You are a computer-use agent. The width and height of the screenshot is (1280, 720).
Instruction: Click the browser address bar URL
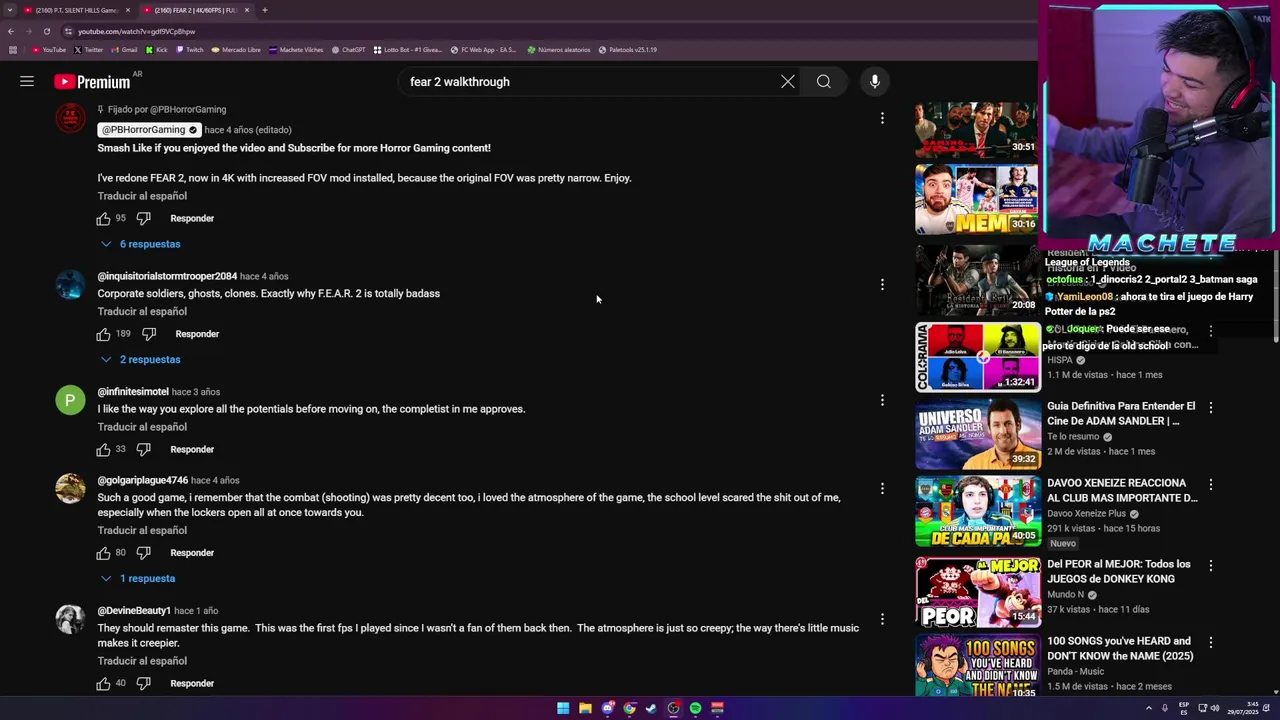(x=136, y=31)
